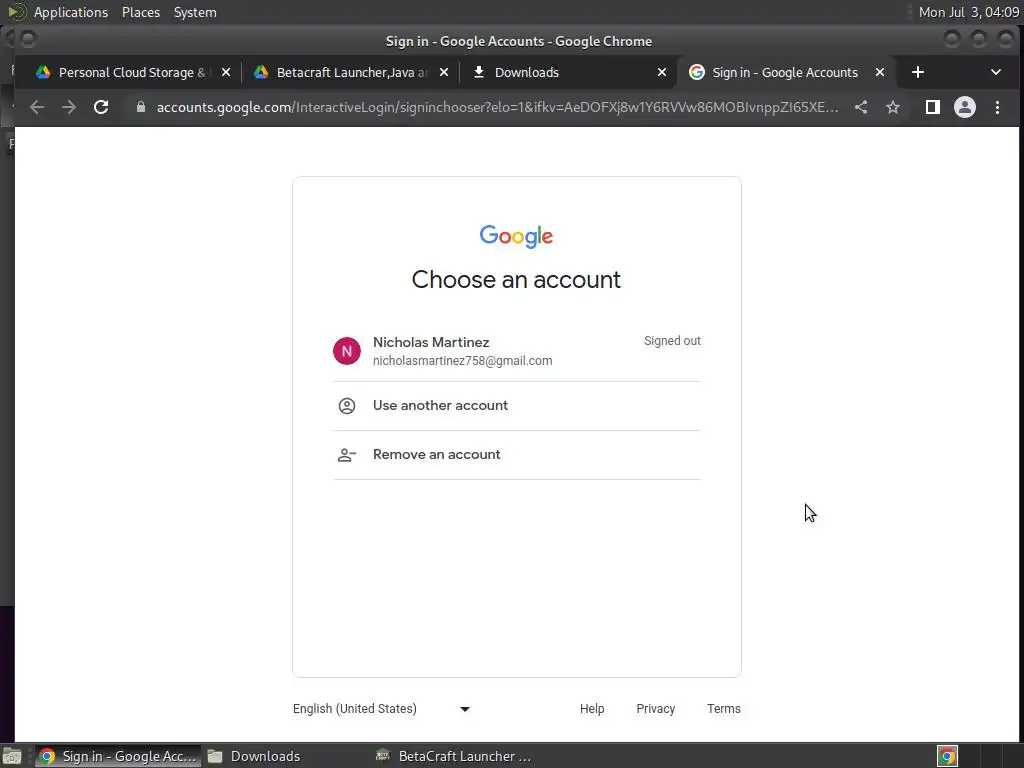The width and height of the screenshot is (1024, 768).
Task: Open Chrome three-dot menu
Action: pyautogui.click(x=997, y=107)
